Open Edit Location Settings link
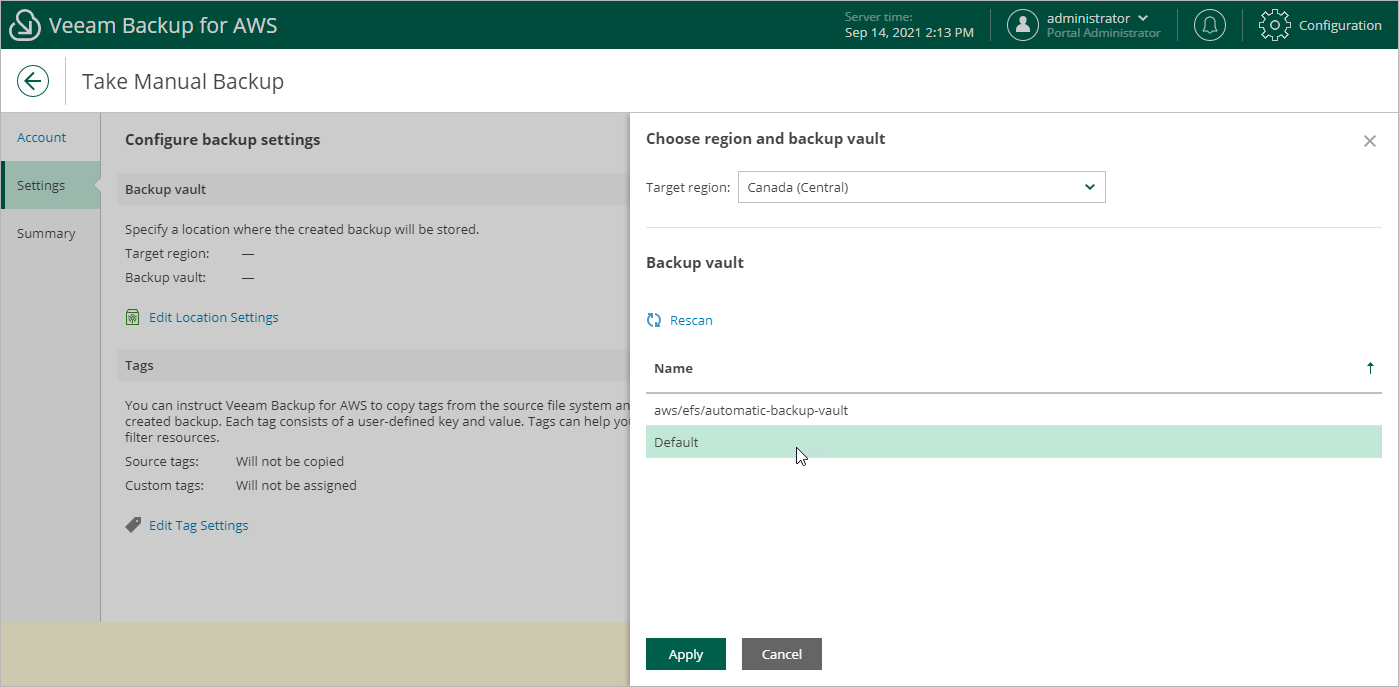This screenshot has width=1399, height=687. pyautogui.click(x=214, y=317)
